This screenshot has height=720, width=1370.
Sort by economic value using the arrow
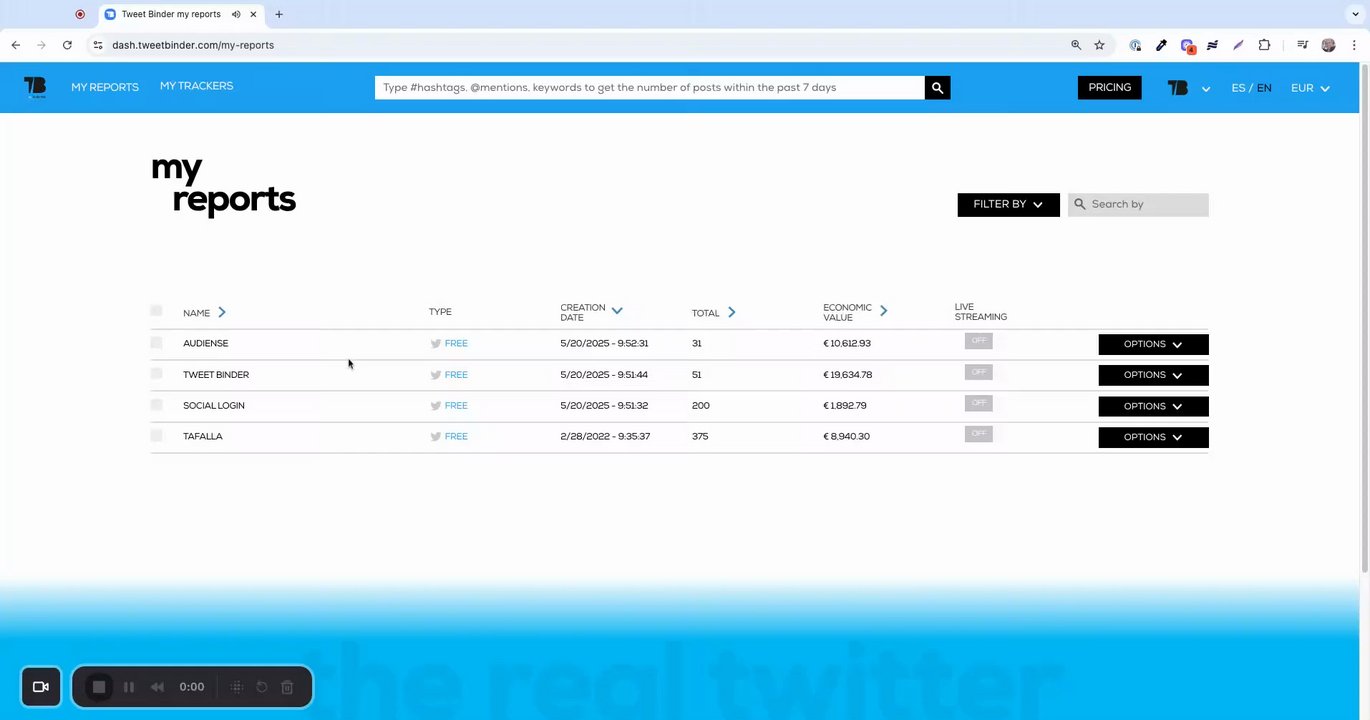coord(884,311)
